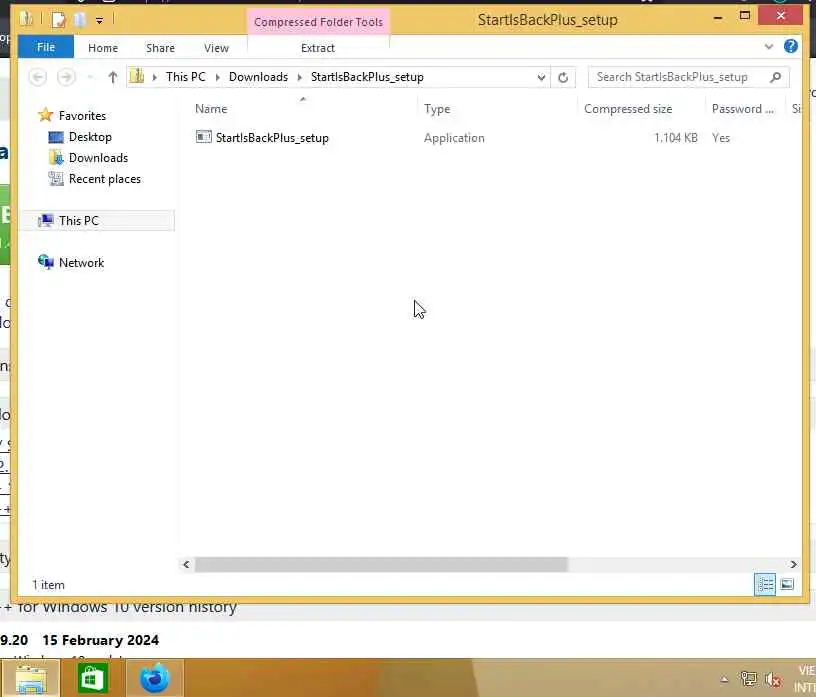This screenshot has width=816, height=697.
Task: Open Desktop in the navigation pane
Action: [90, 137]
